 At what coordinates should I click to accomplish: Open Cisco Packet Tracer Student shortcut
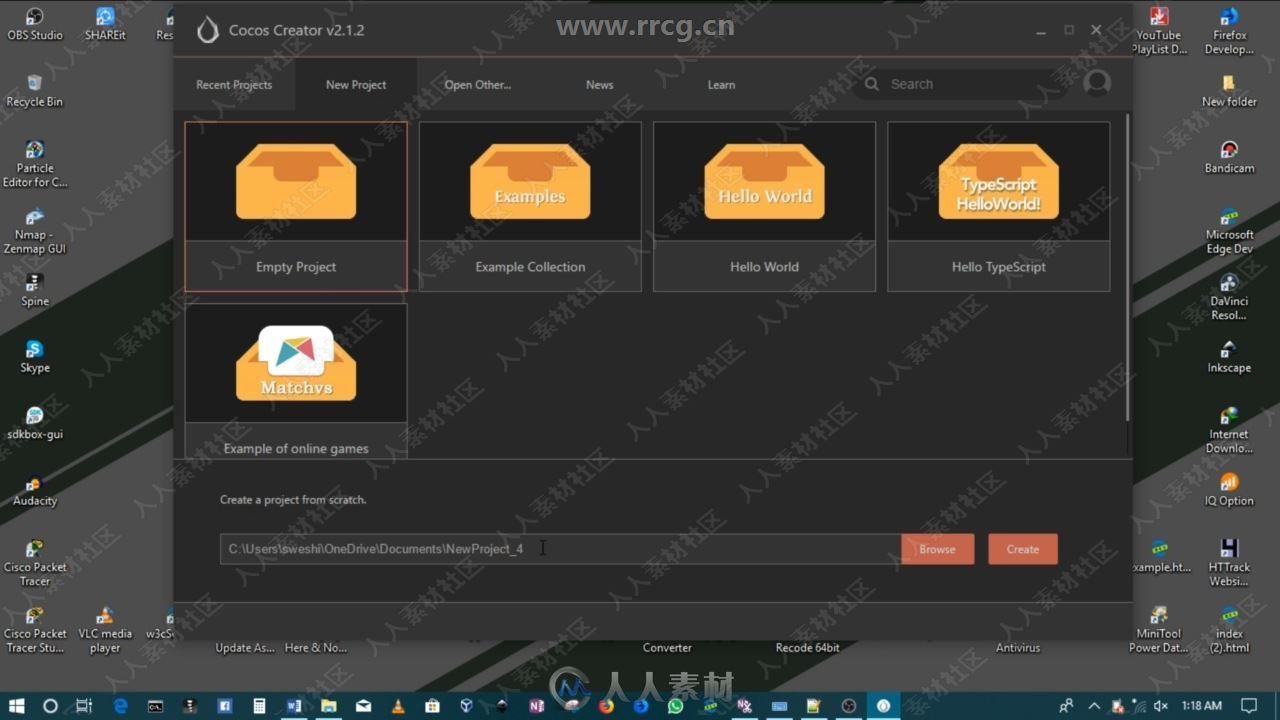coord(35,630)
